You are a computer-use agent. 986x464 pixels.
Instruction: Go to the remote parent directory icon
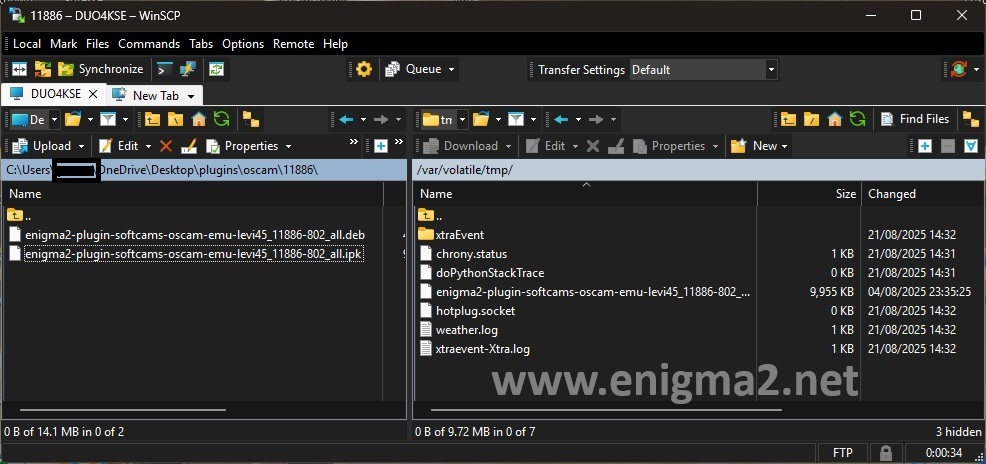[789, 119]
